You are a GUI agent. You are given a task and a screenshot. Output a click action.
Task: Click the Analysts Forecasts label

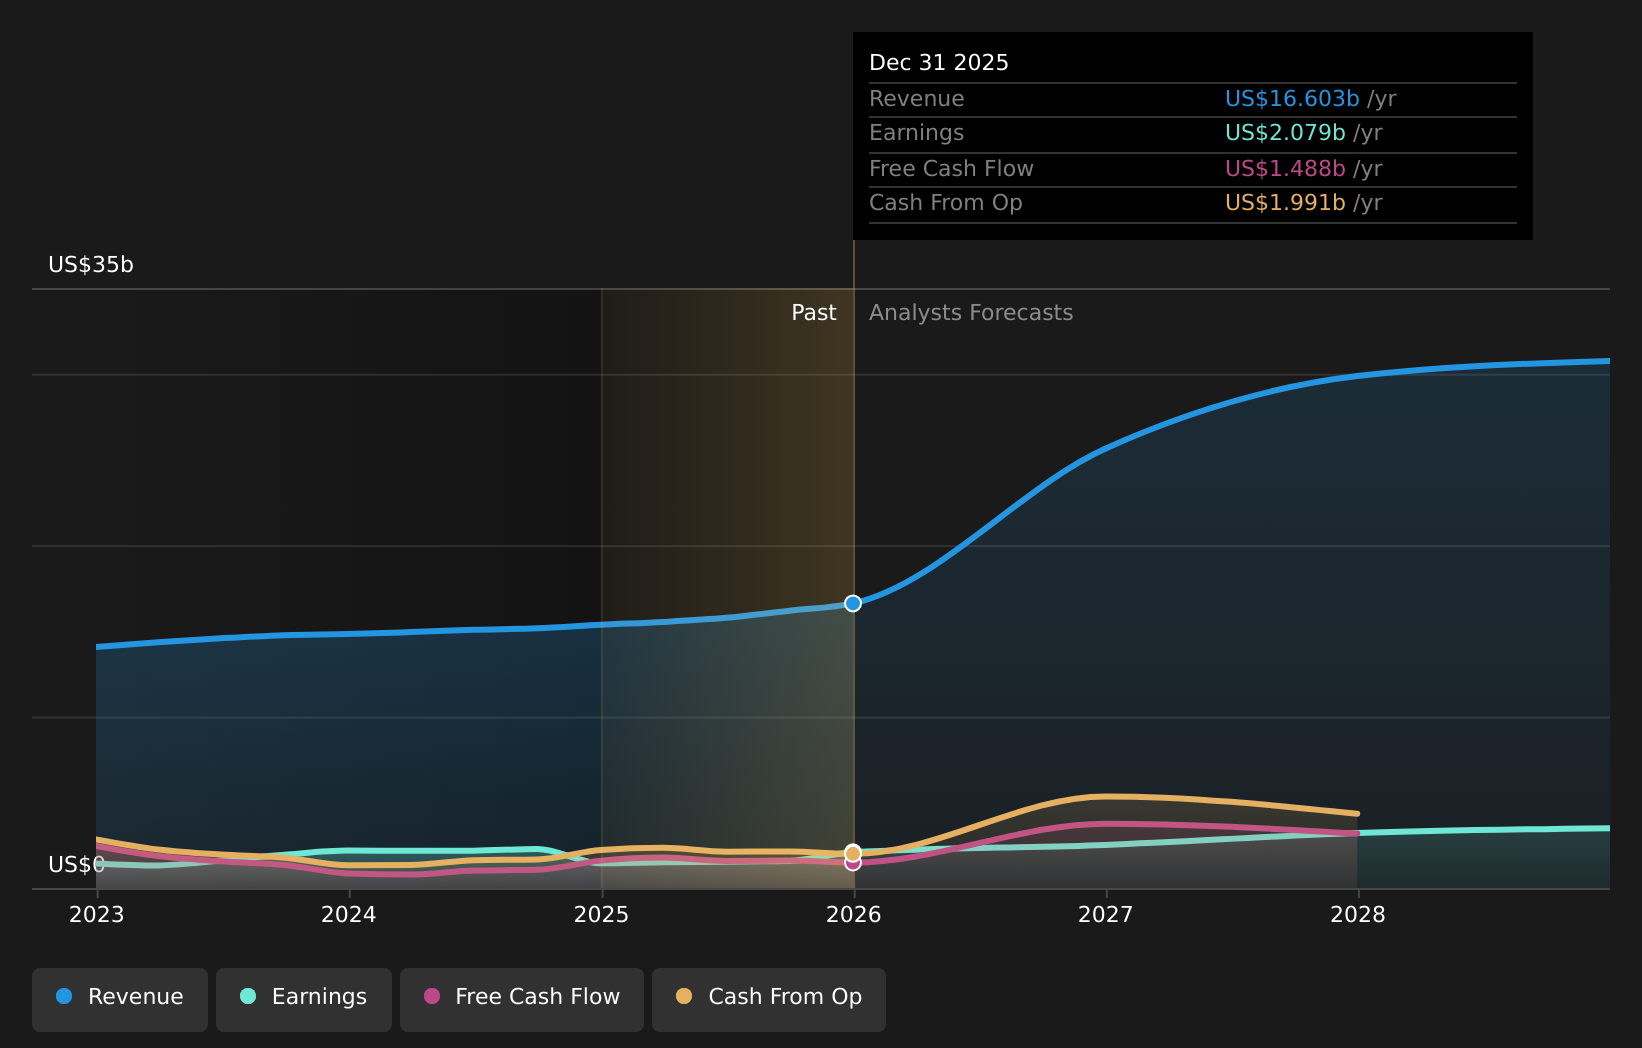pos(970,313)
